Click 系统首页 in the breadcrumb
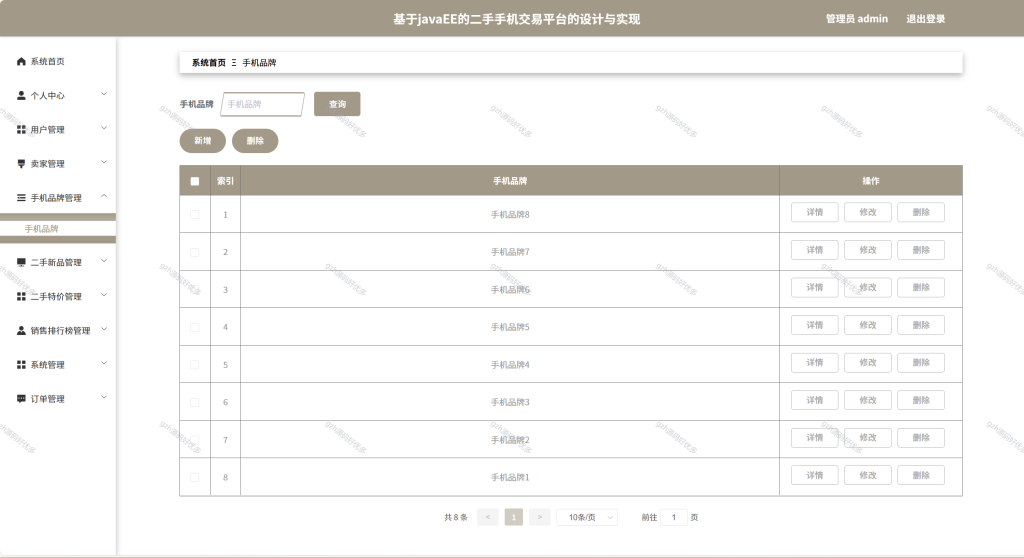This screenshot has height=558, width=1024. (x=208, y=63)
